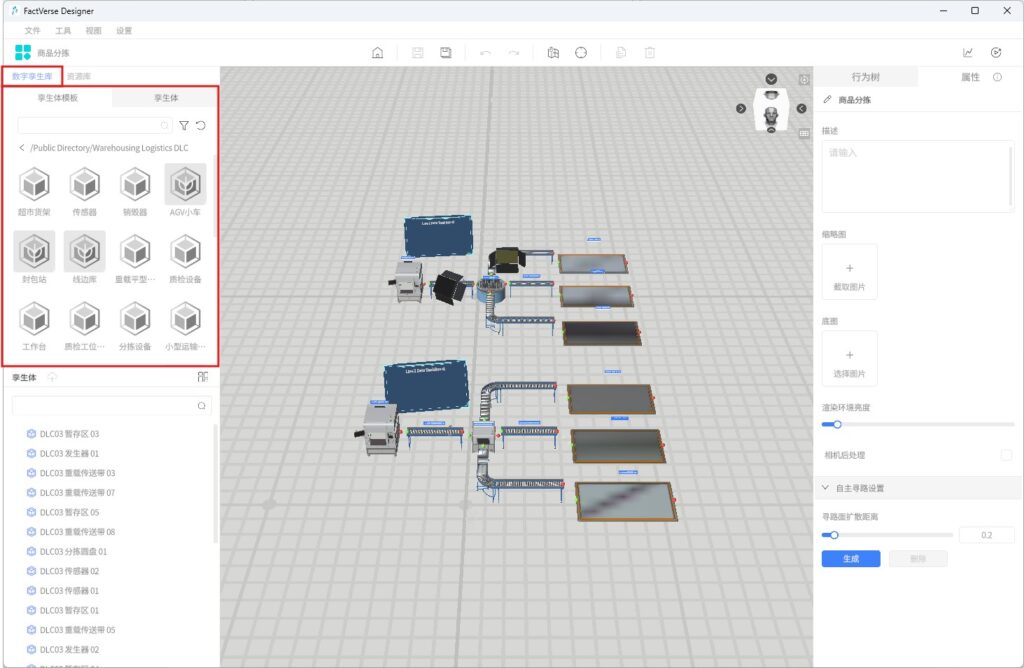The image size is (1024, 668).
Task: Switch to the 资源库 tab
Action: (79, 76)
